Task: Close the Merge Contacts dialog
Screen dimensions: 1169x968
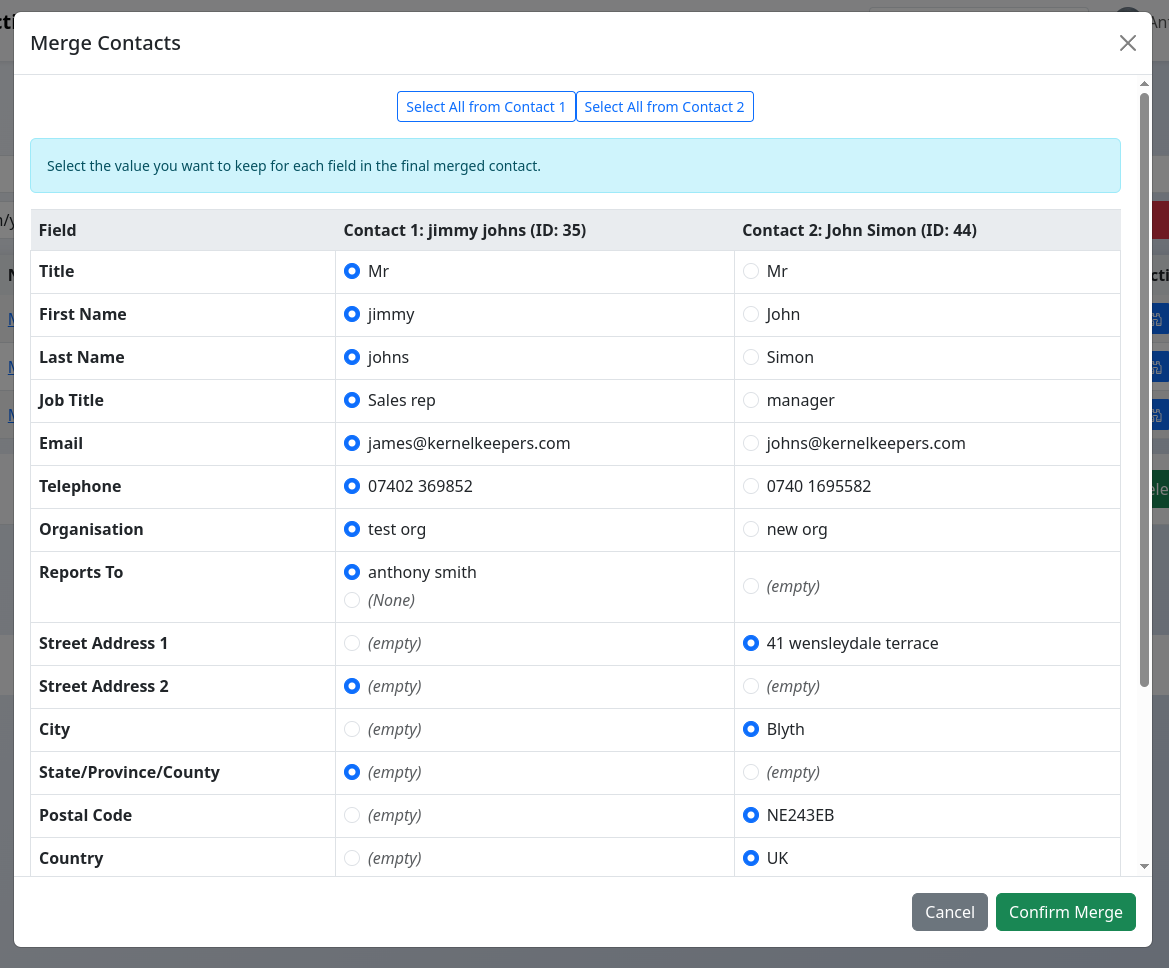Action: [1127, 43]
